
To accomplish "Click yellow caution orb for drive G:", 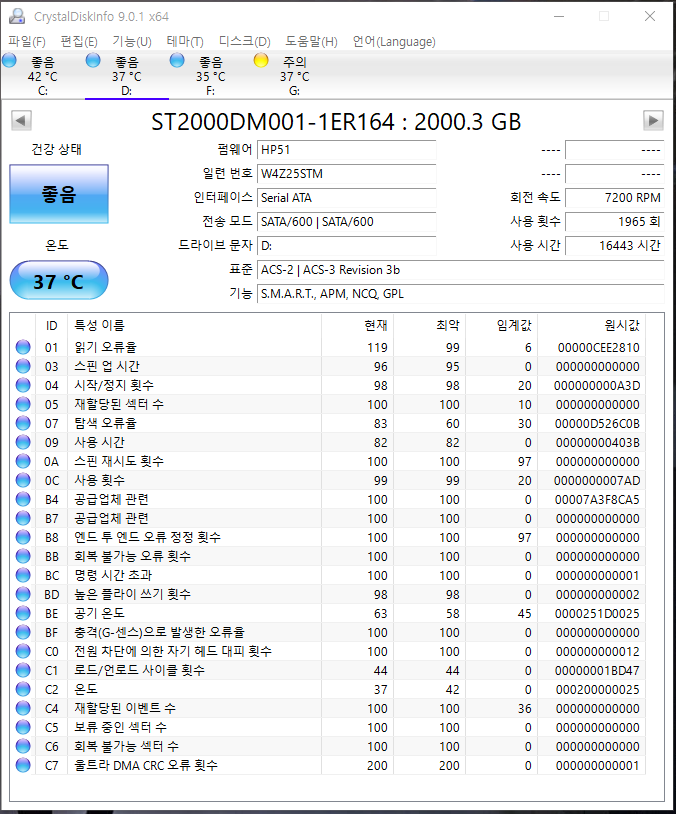I will (x=261, y=61).
